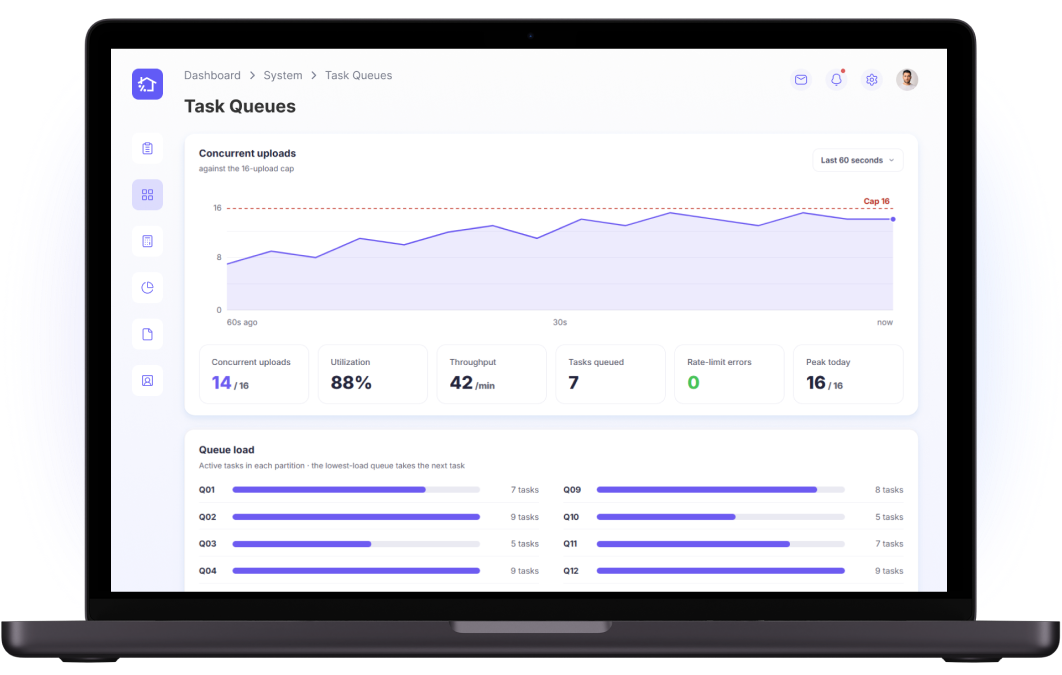1062x675 pixels.
Task: Open the calculator sidebar icon
Action: click(147, 241)
